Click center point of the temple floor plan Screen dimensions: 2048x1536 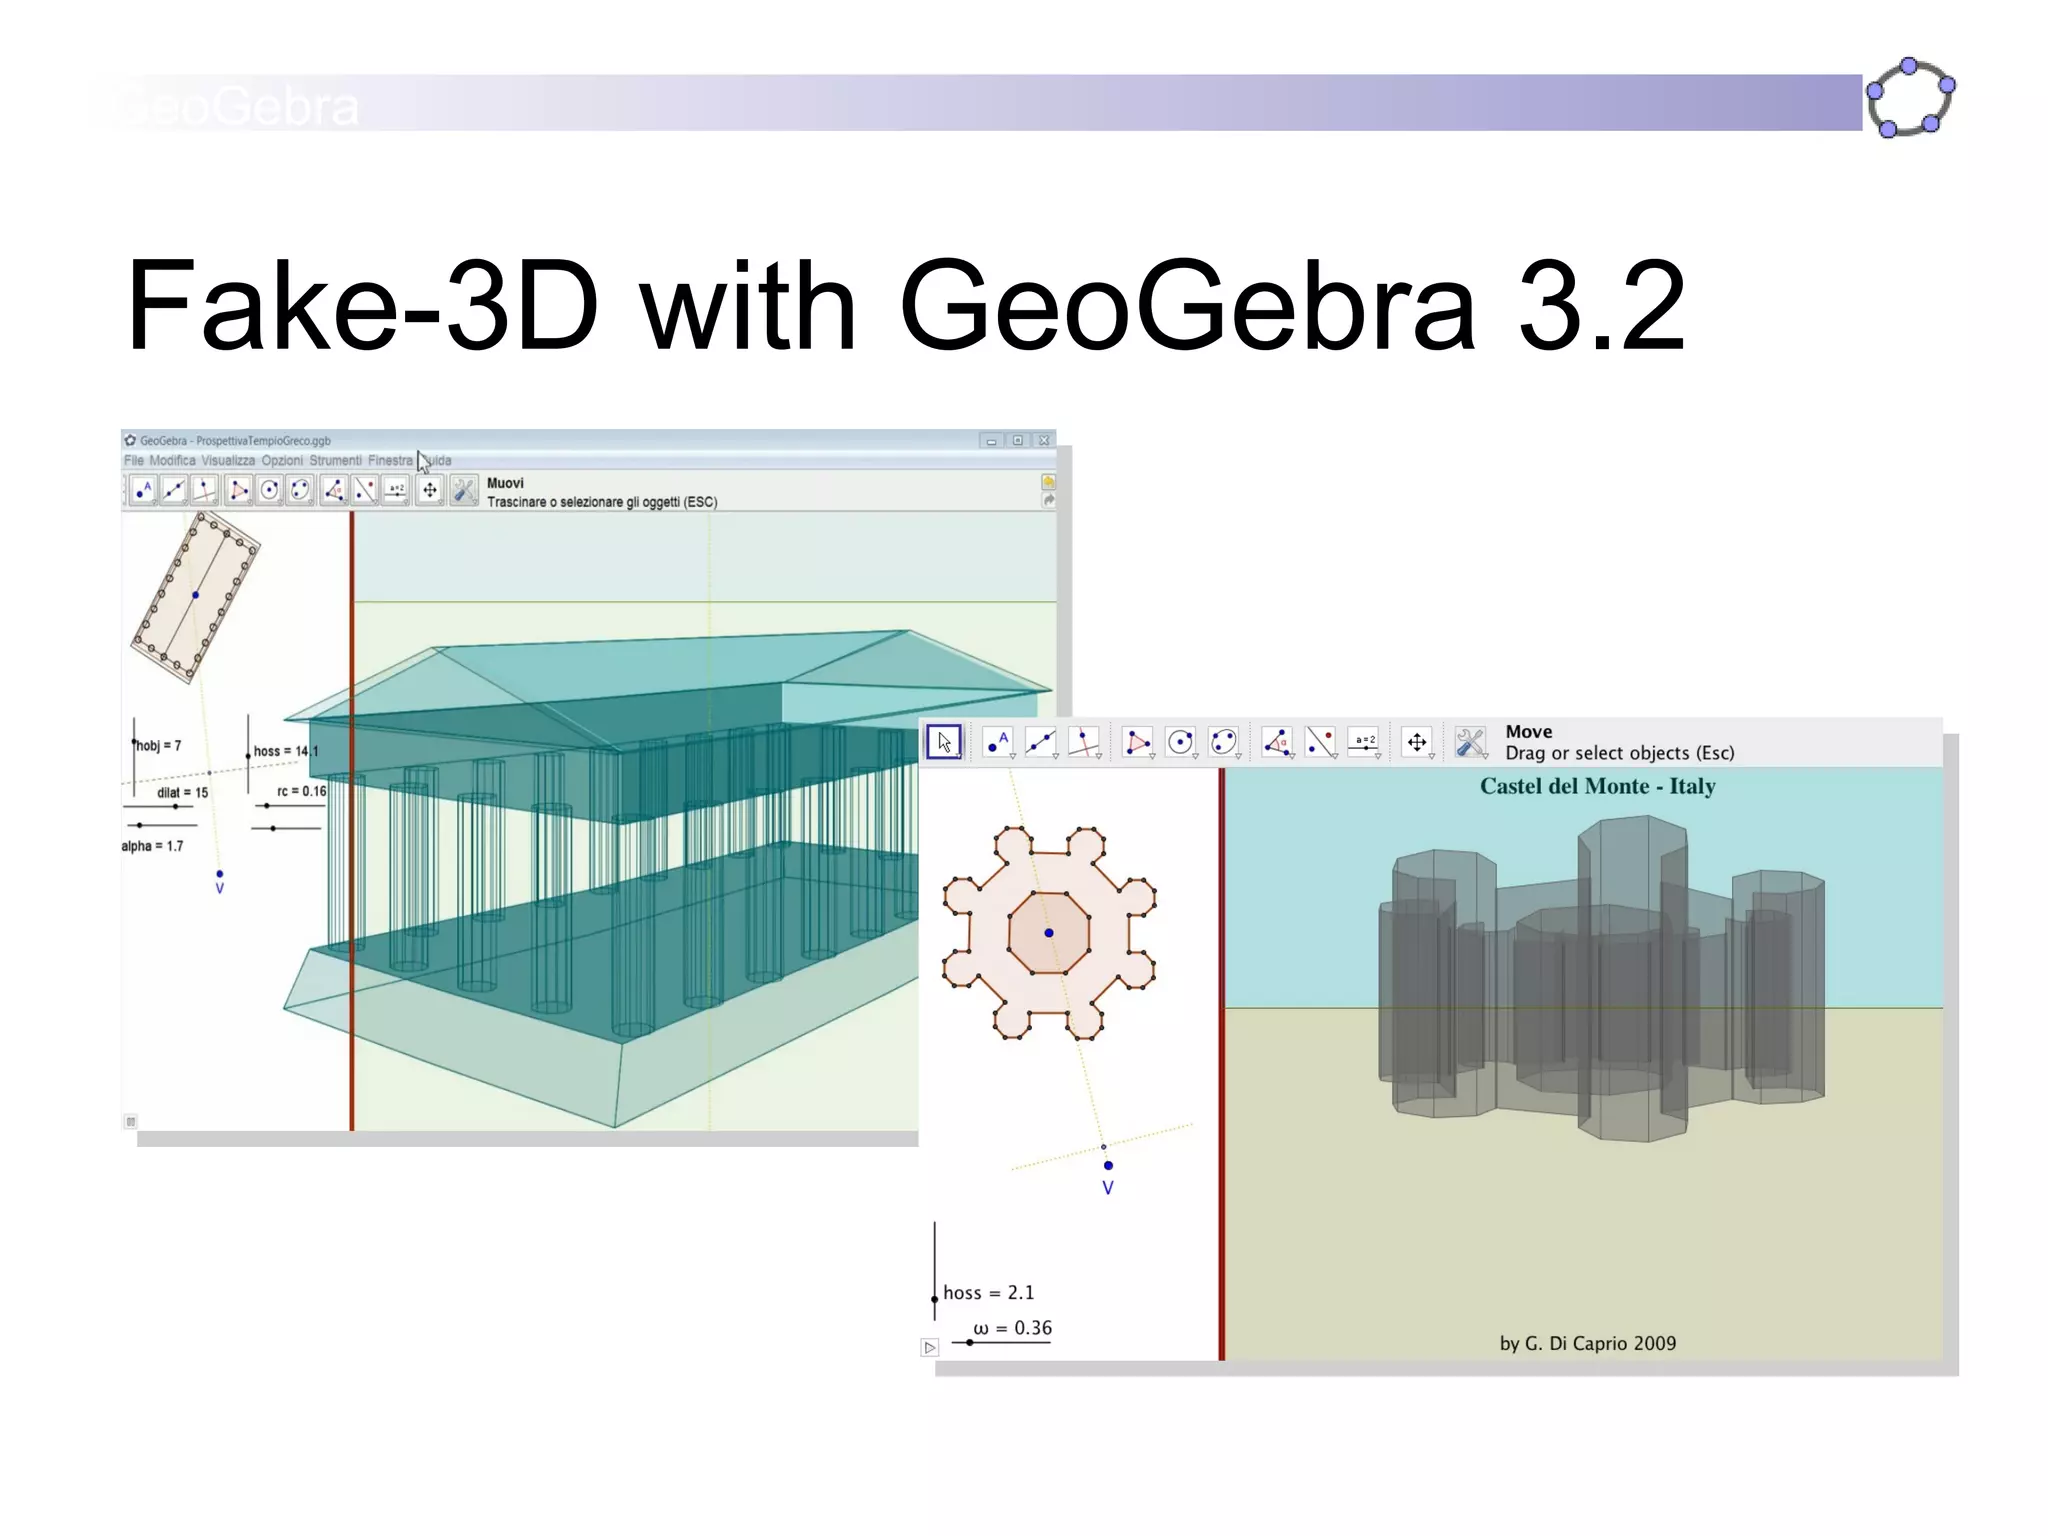coord(196,595)
